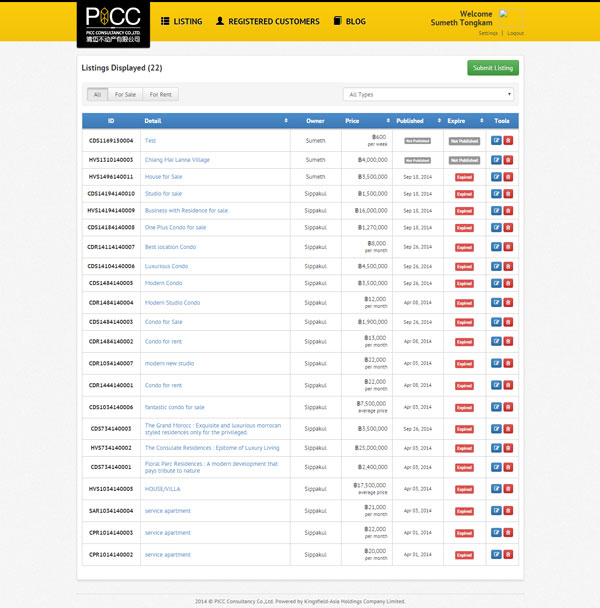Open the LISTING menu
The image size is (600, 608).
(x=182, y=21)
